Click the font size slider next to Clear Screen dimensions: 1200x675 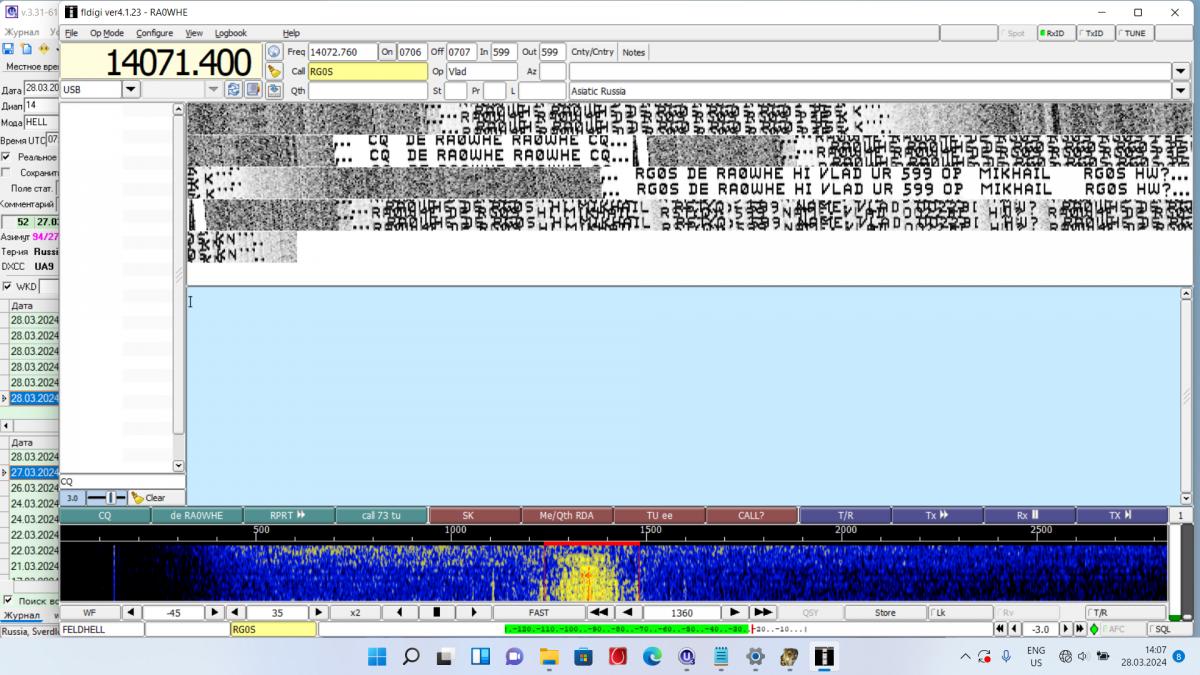(x=106, y=497)
